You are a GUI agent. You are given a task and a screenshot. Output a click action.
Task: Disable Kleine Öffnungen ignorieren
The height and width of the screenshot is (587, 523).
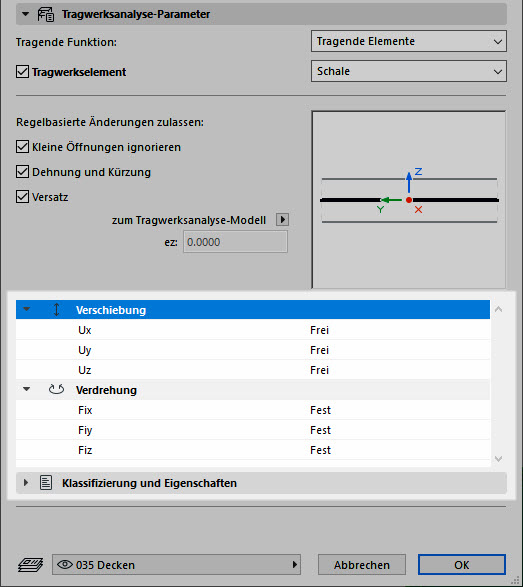[22, 147]
